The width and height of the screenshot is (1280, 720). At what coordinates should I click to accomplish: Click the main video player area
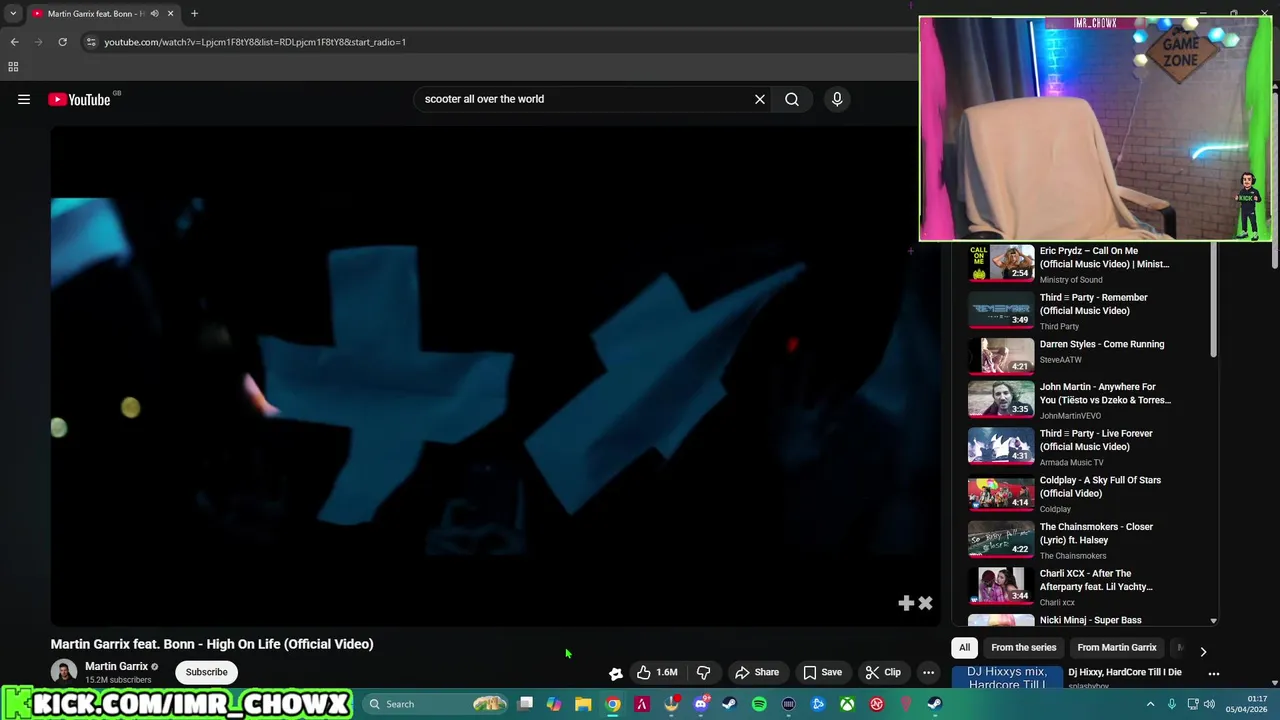(496, 376)
